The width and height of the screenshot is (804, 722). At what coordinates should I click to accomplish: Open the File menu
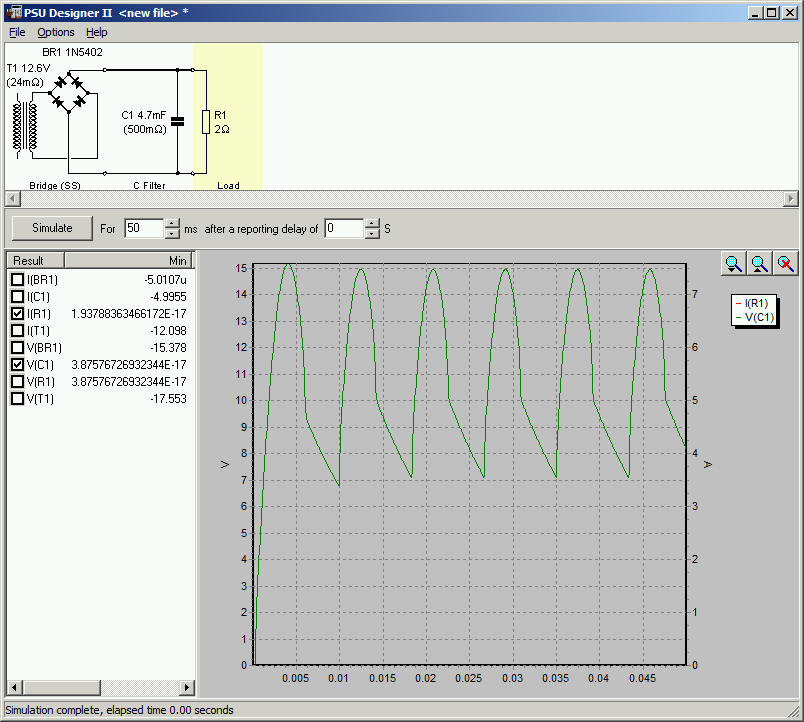pos(17,32)
